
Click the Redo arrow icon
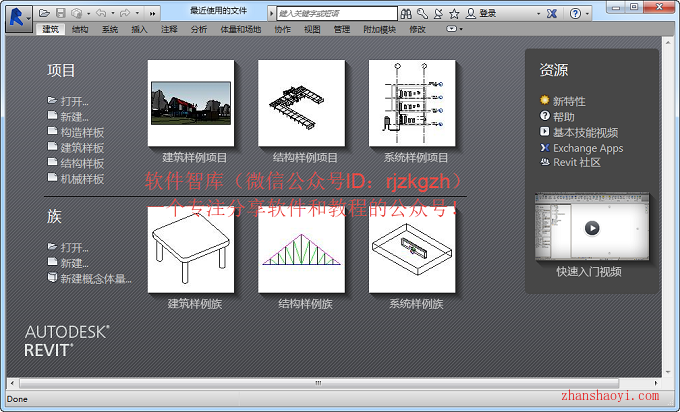(x=125, y=13)
